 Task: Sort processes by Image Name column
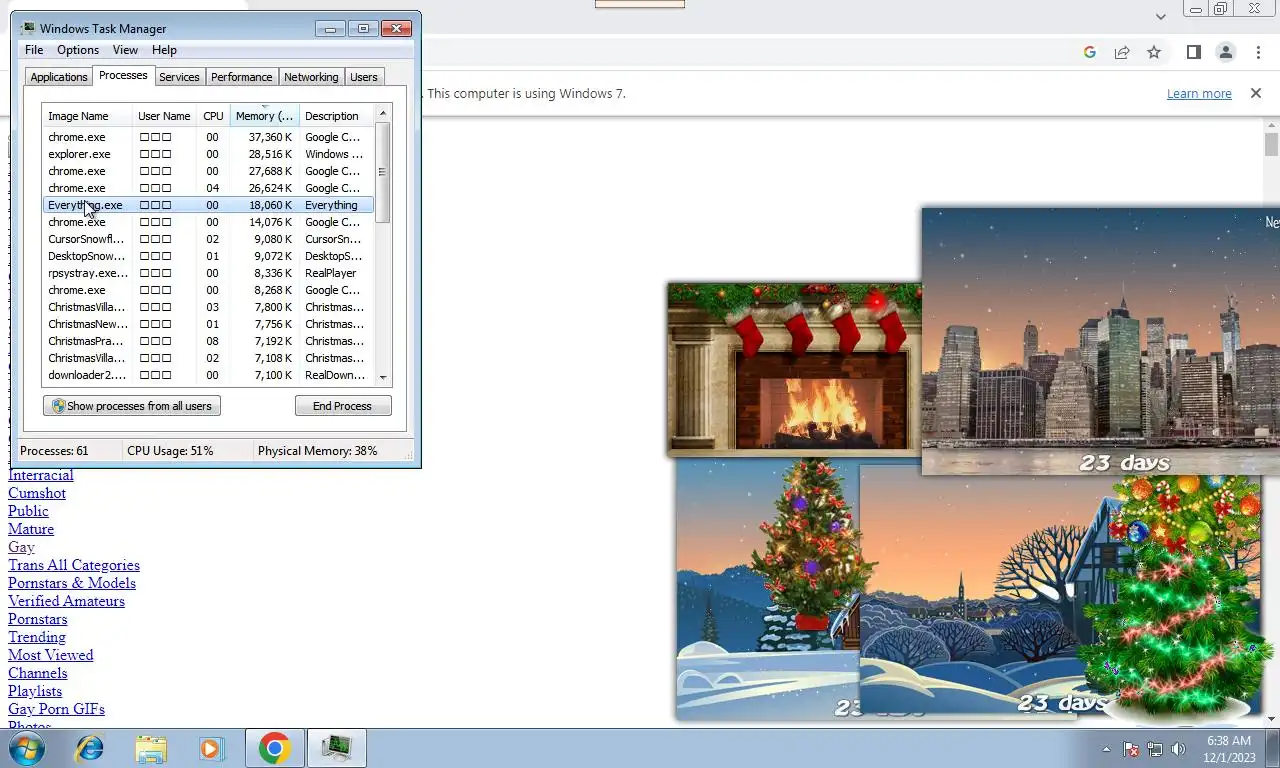88,116
